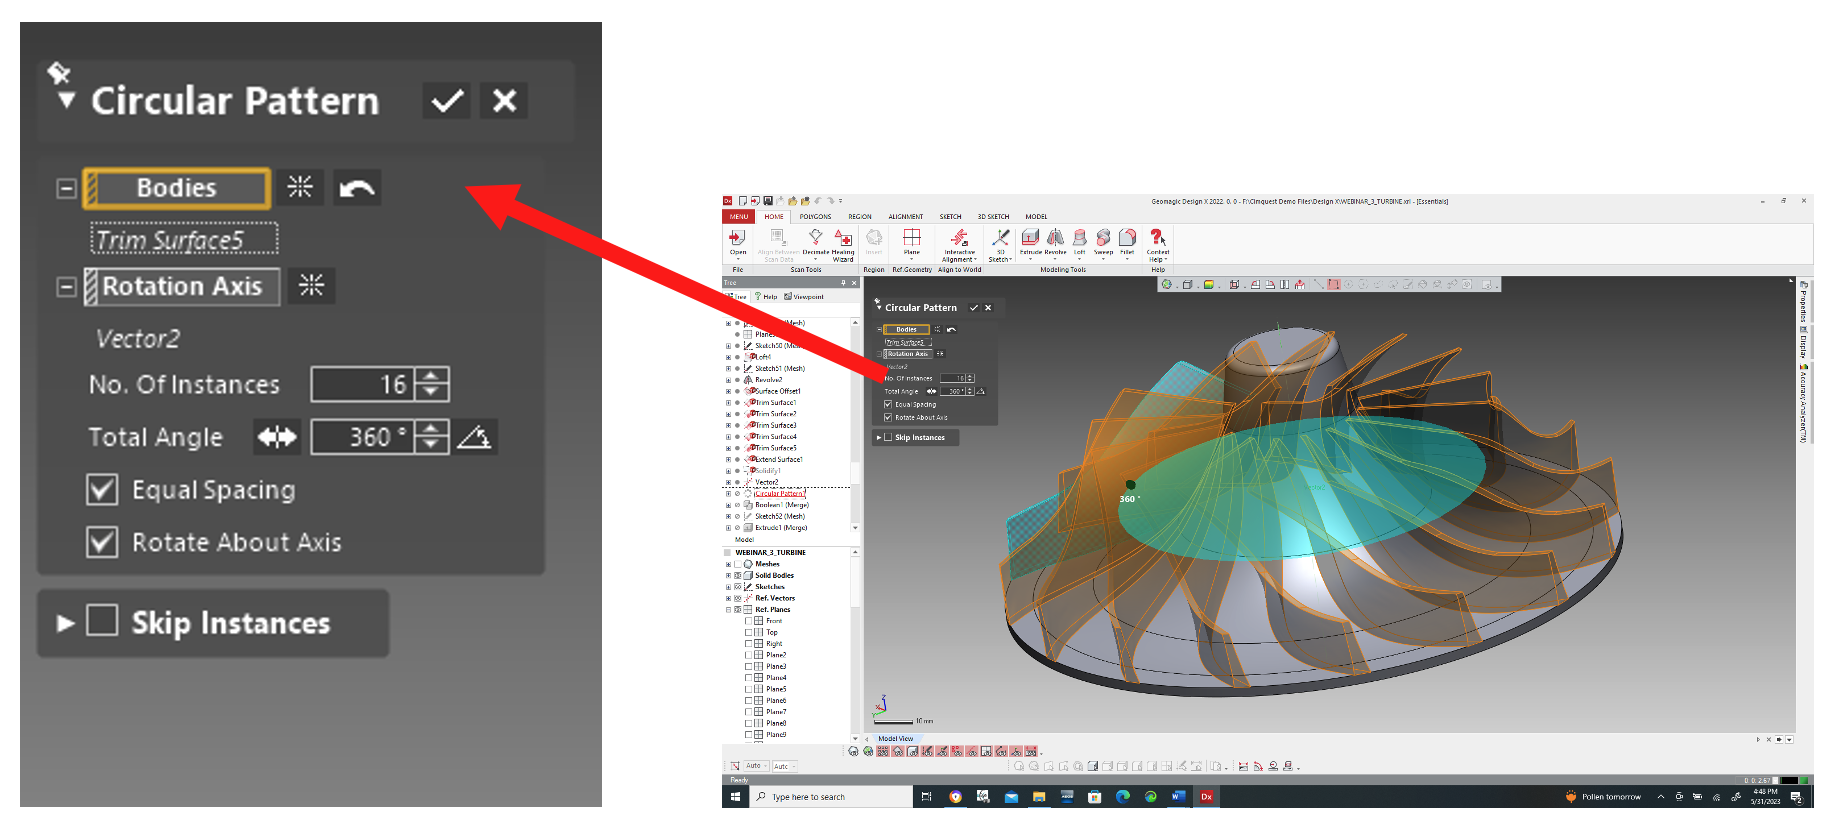Open Context Help in the ribbon
The height and width of the screenshot is (840, 1830).
tap(1158, 244)
